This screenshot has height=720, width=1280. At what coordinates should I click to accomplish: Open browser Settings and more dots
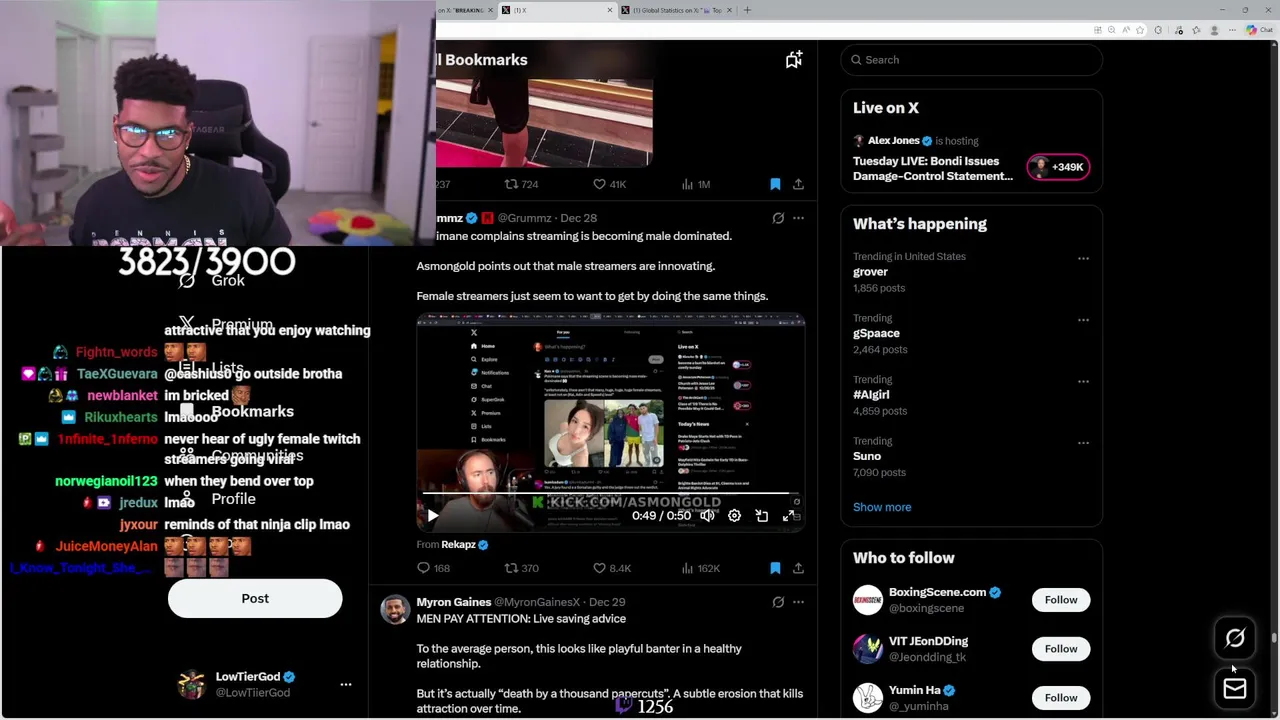(1232, 30)
